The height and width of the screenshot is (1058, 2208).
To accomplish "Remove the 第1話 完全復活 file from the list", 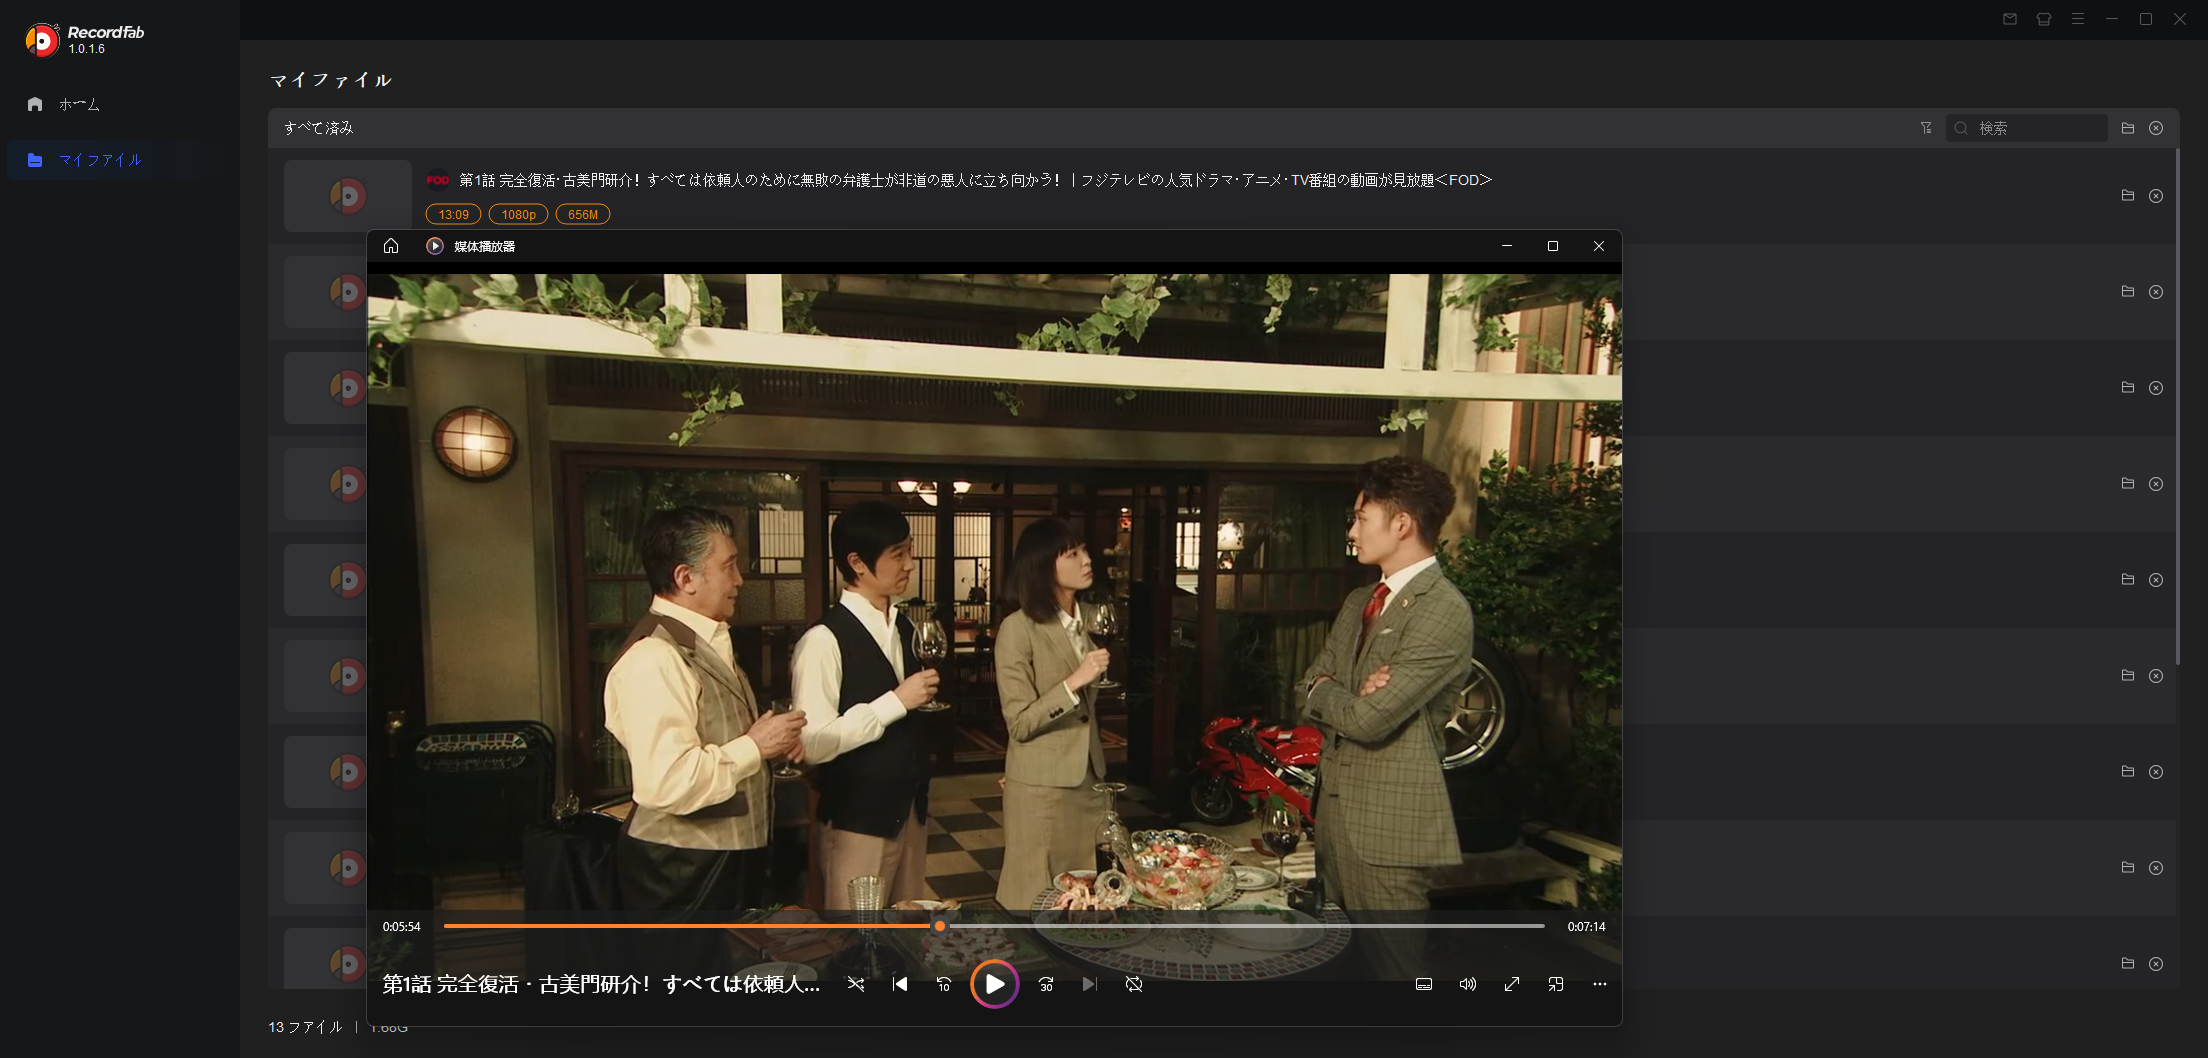I will pos(2156,196).
